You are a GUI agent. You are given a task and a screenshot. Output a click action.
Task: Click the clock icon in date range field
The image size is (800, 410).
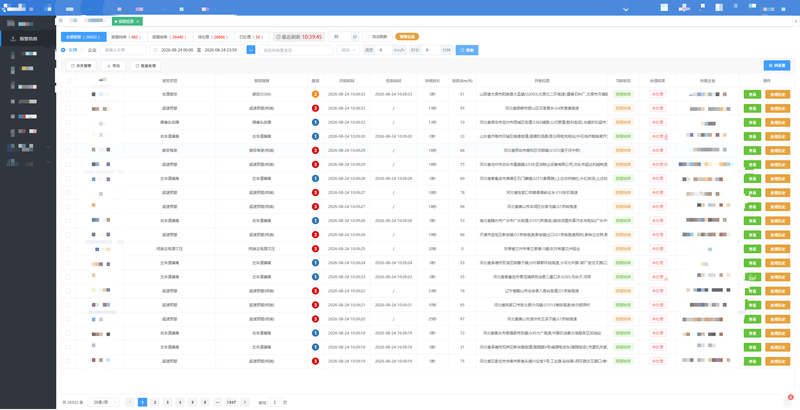tap(156, 50)
